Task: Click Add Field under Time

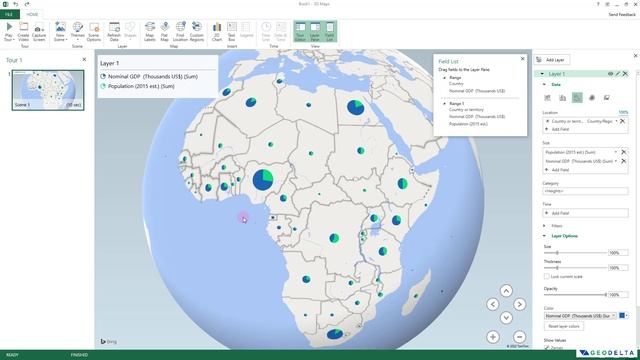Action: click(x=585, y=213)
